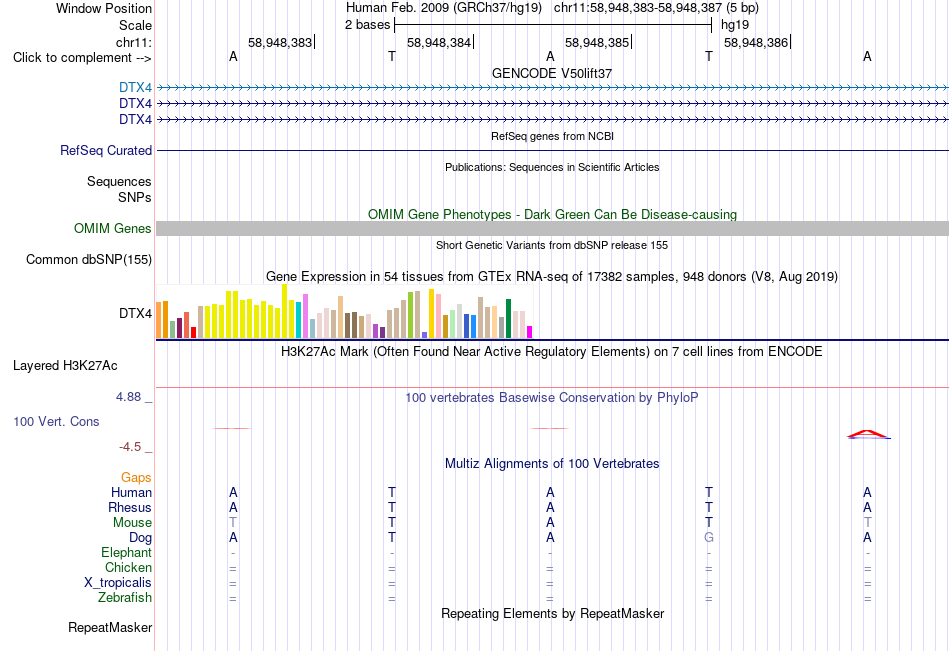Click the orange 'Gaps' label
950x651 pixels.
click(x=136, y=478)
